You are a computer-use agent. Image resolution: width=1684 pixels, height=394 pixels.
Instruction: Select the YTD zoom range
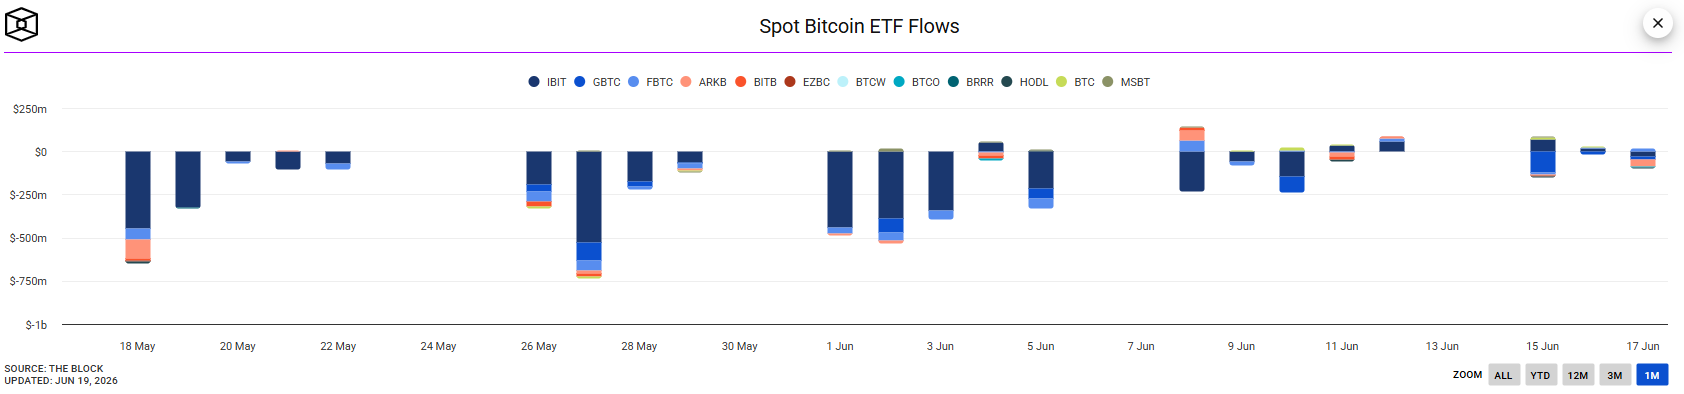point(1540,375)
